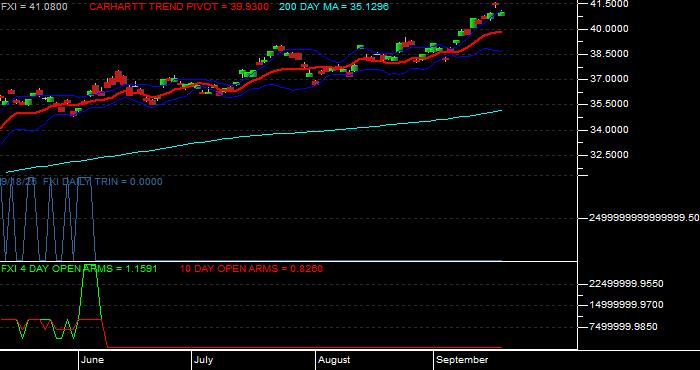
Task: Select the August marker on time axis
Action: 334,360
